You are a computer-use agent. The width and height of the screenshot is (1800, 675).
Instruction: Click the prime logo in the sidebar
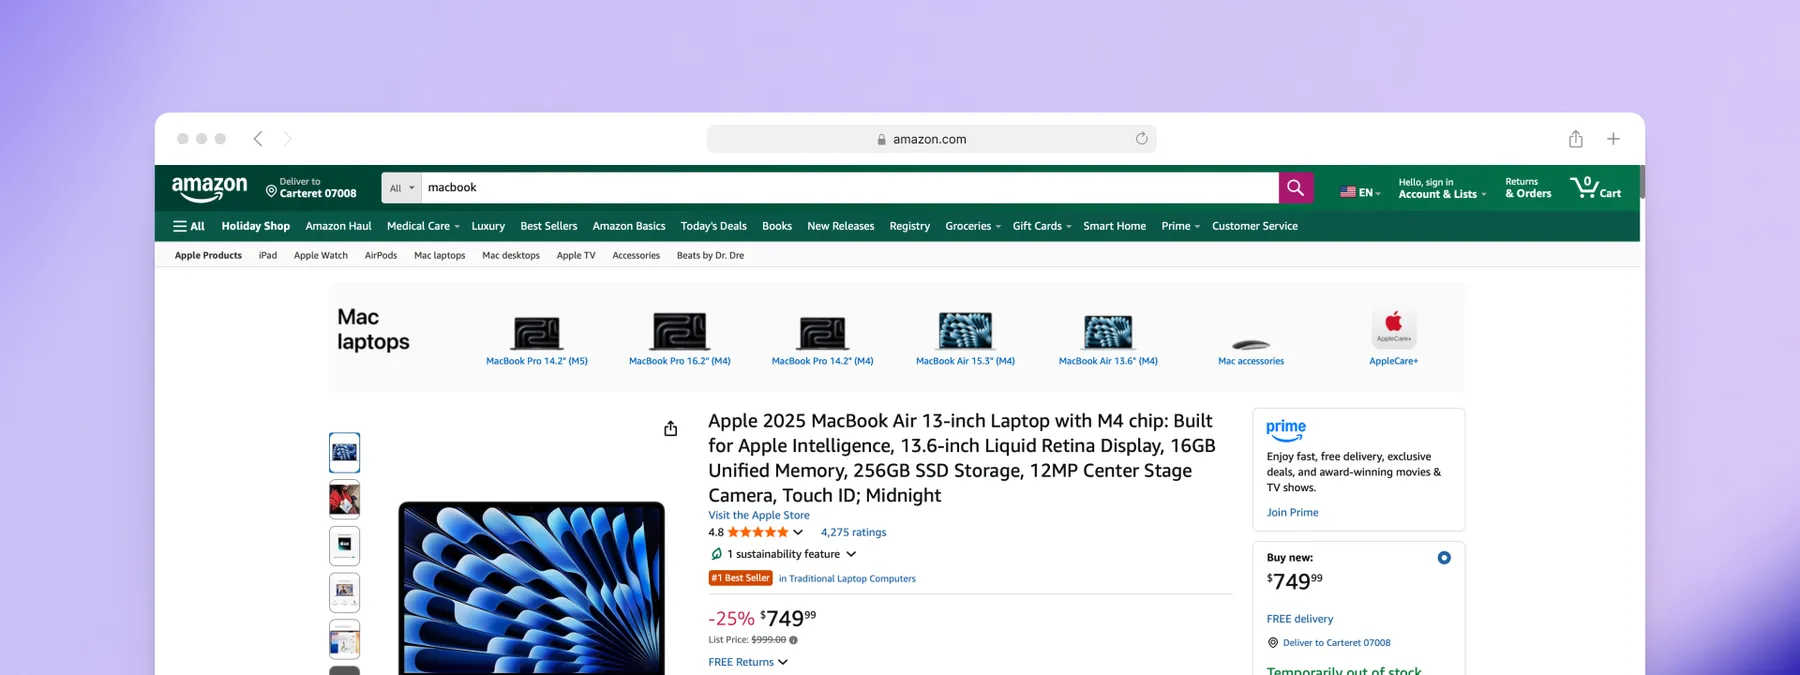tap(1286, 430)
